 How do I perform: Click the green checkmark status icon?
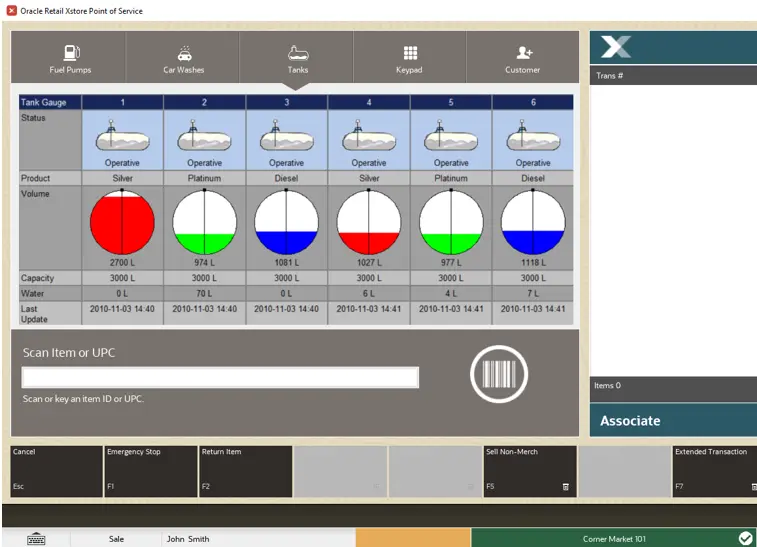coord(745,538)
